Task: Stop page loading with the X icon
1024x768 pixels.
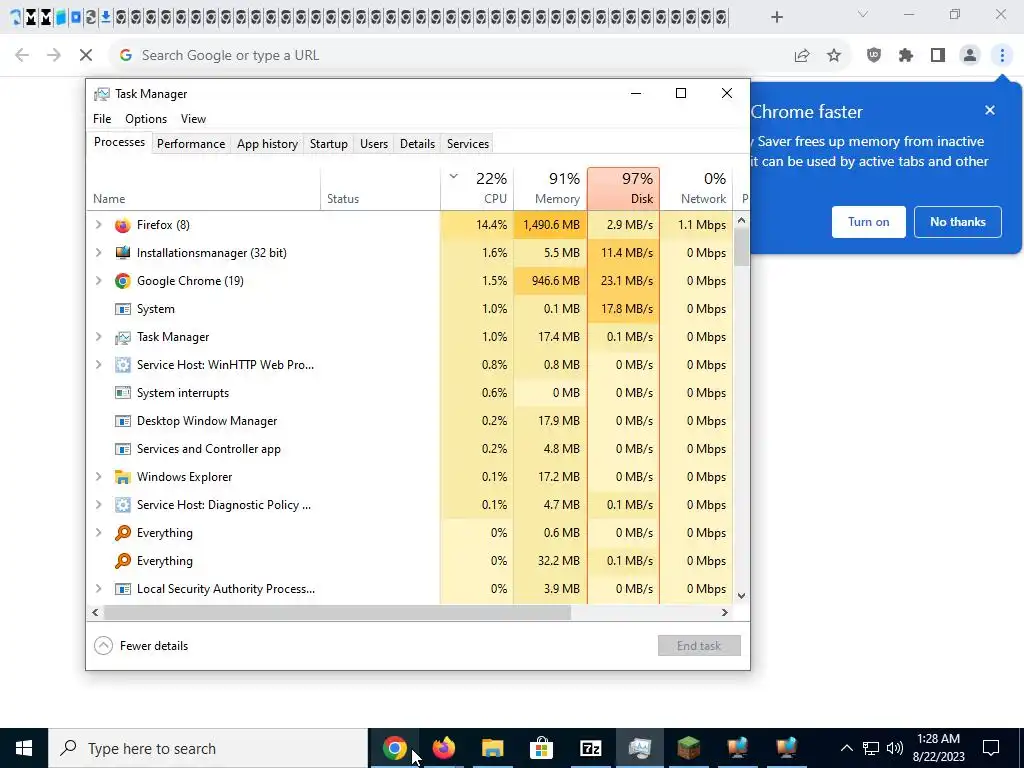Action: (x=86, y=56)
